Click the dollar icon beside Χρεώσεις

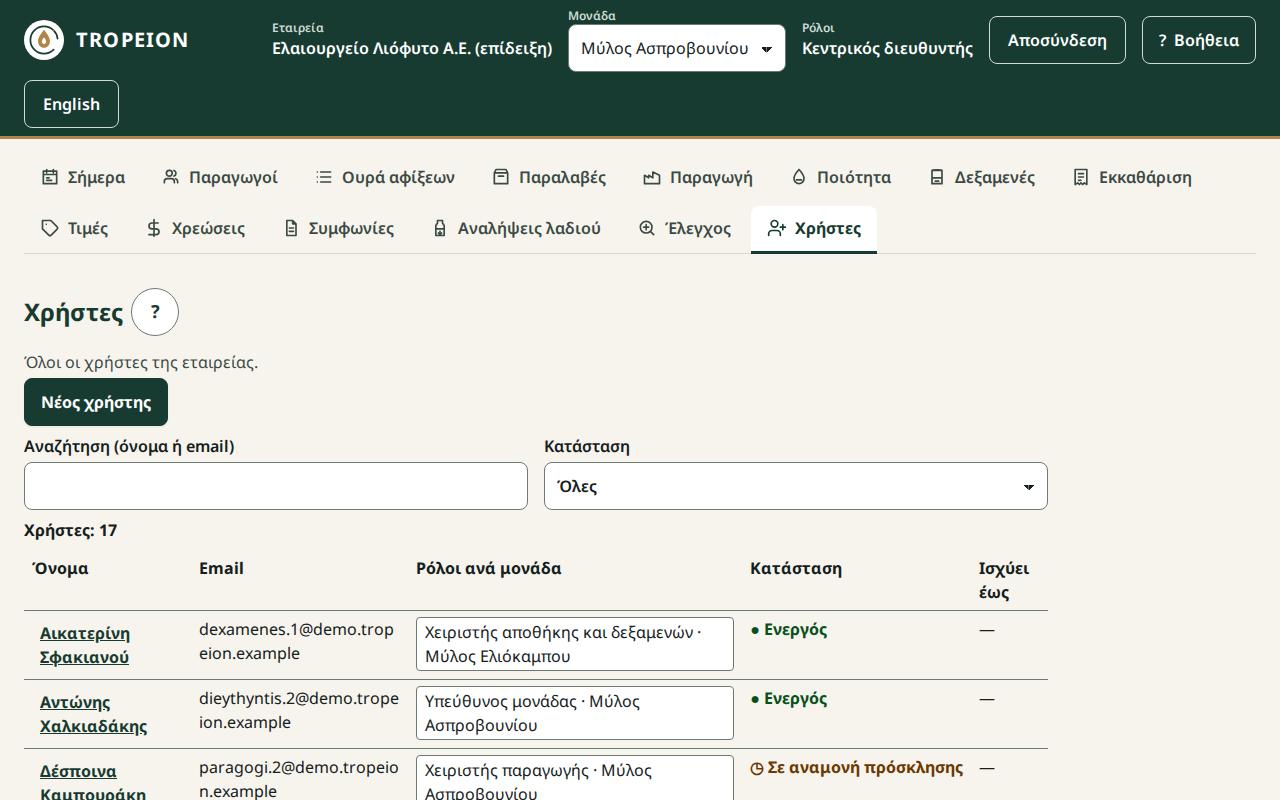[154, 228]
